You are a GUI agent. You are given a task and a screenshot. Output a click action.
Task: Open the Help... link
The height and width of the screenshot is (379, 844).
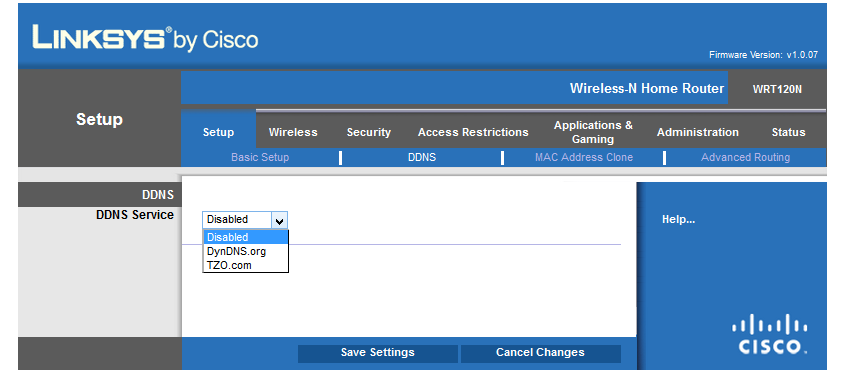[x=678, y=220]
